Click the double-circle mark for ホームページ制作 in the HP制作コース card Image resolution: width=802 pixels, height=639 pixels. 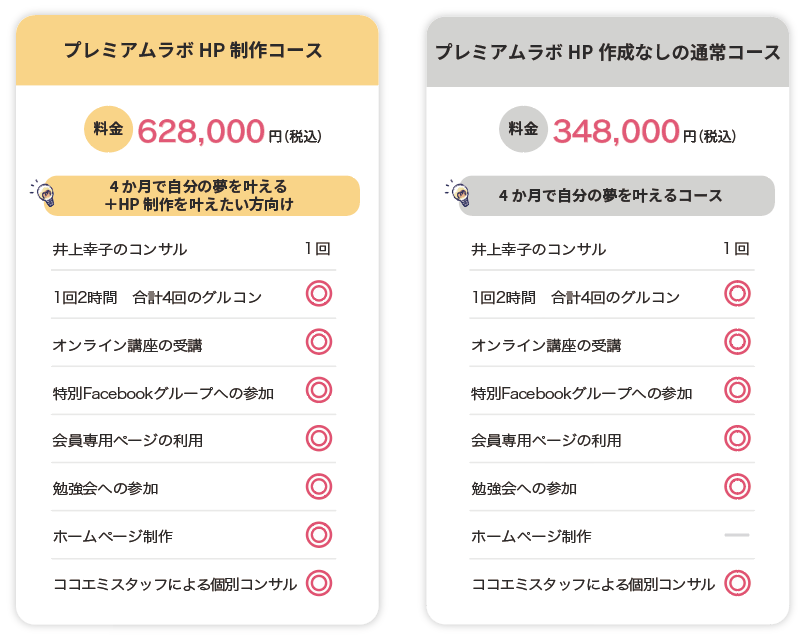(319, 535)
